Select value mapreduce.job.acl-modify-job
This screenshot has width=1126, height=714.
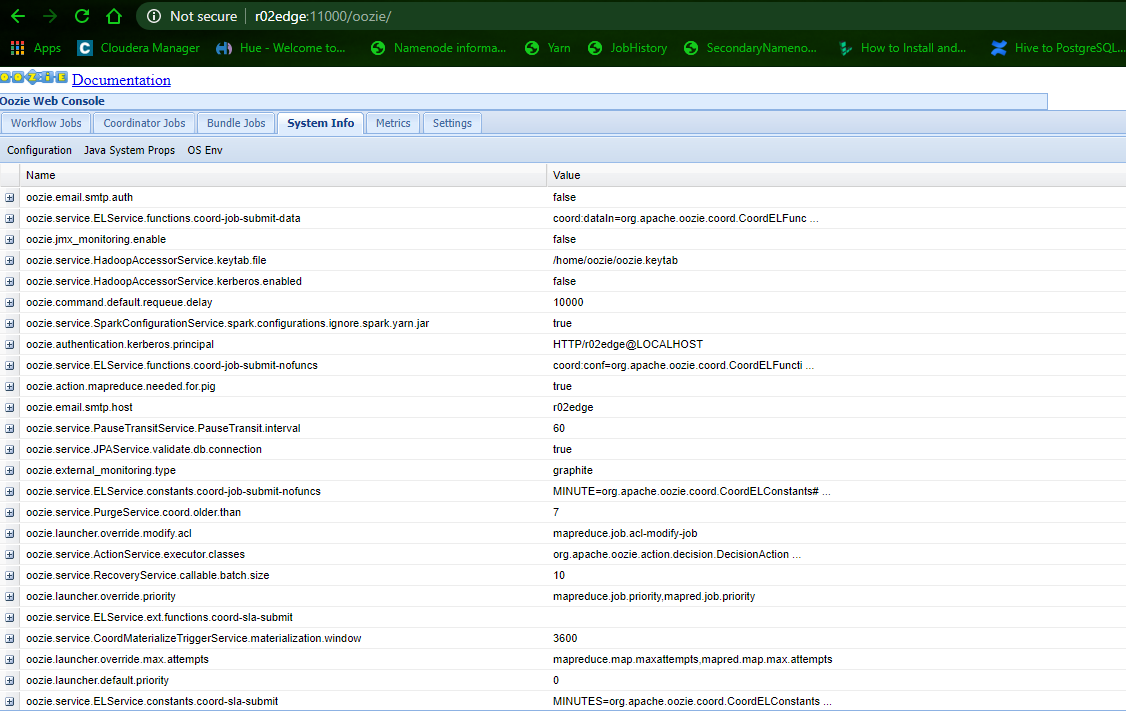tap(625, 533)
